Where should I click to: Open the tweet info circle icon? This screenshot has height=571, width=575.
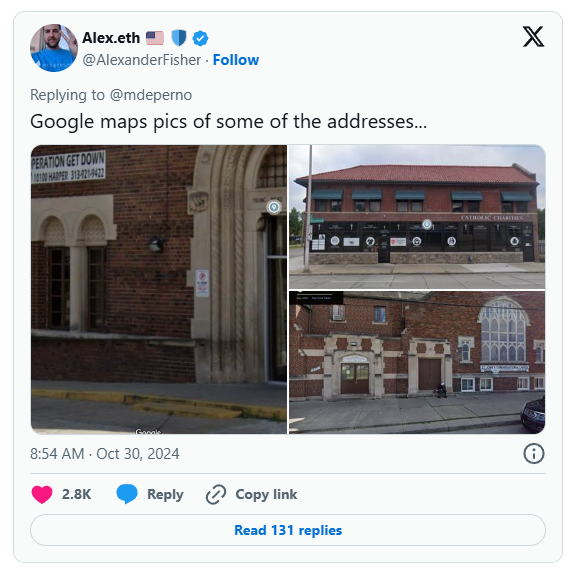(x=534, y=454)
